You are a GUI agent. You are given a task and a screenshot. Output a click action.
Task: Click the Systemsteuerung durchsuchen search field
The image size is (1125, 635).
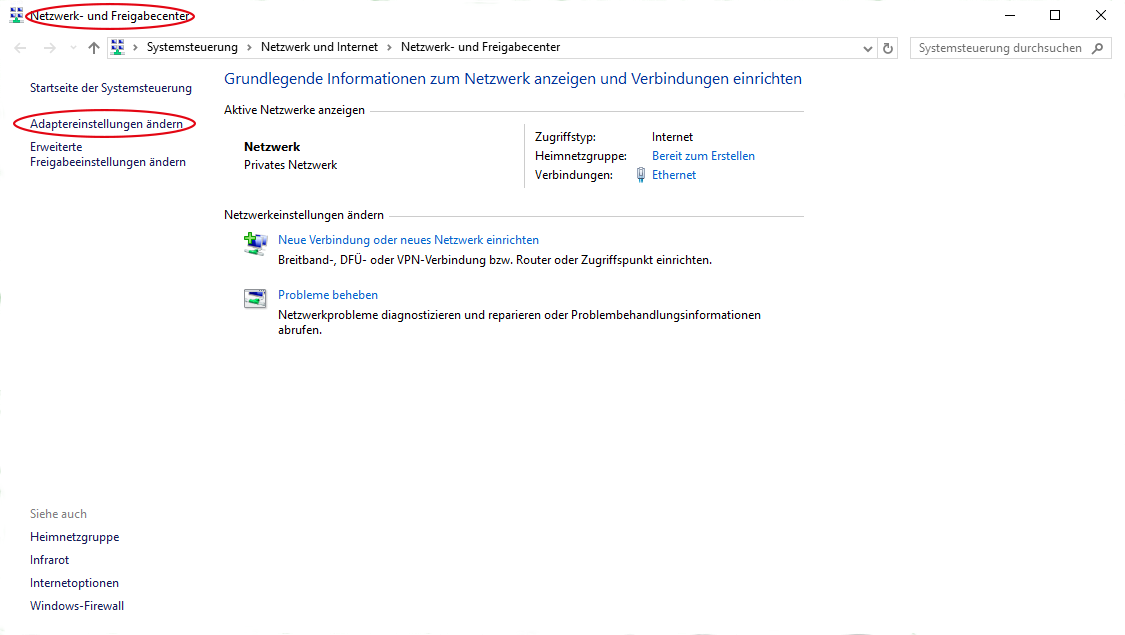[1000, 48]
